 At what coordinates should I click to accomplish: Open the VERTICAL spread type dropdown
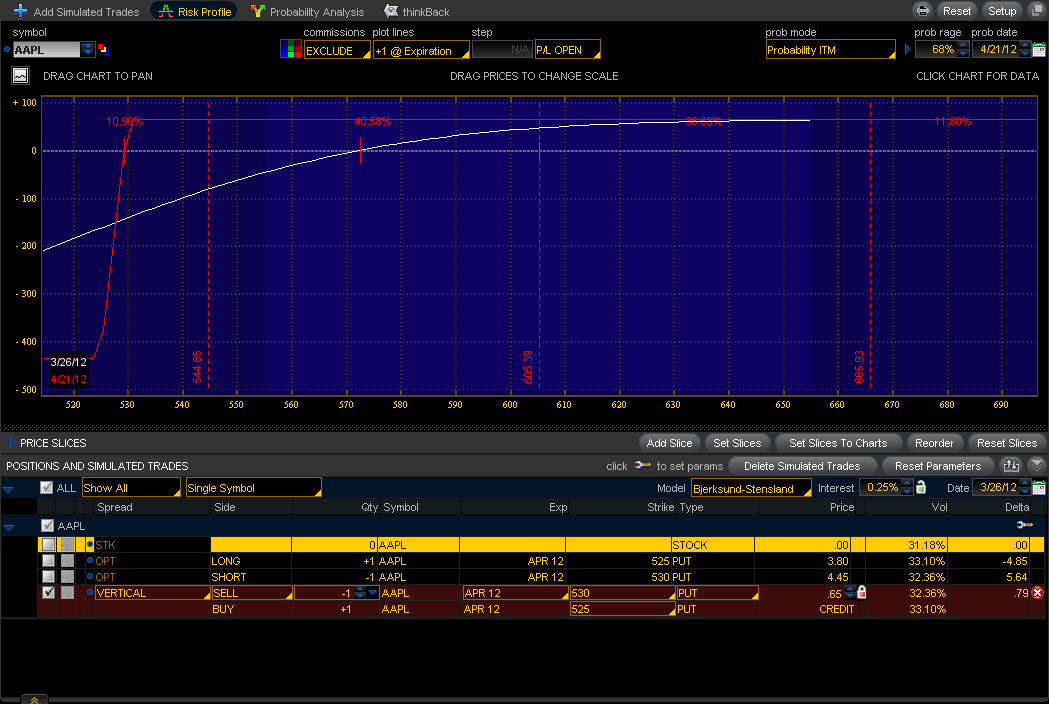152,593
